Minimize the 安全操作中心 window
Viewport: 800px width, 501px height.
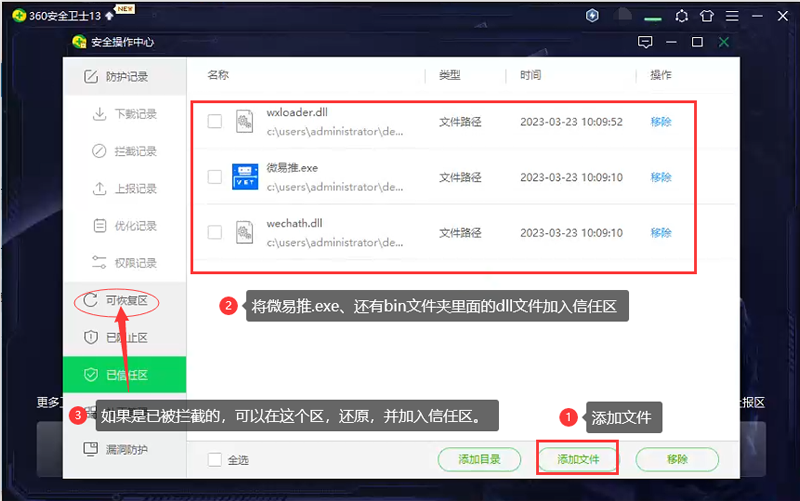click(671, 42)
